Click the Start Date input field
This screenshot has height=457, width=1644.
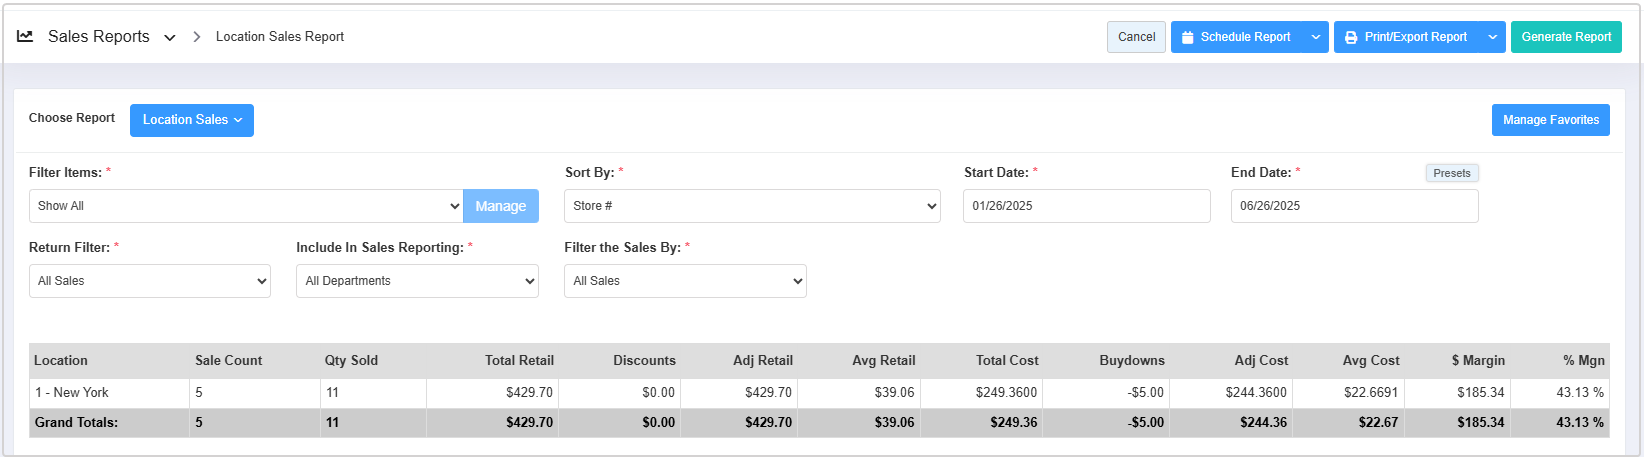pos(1086,206)
